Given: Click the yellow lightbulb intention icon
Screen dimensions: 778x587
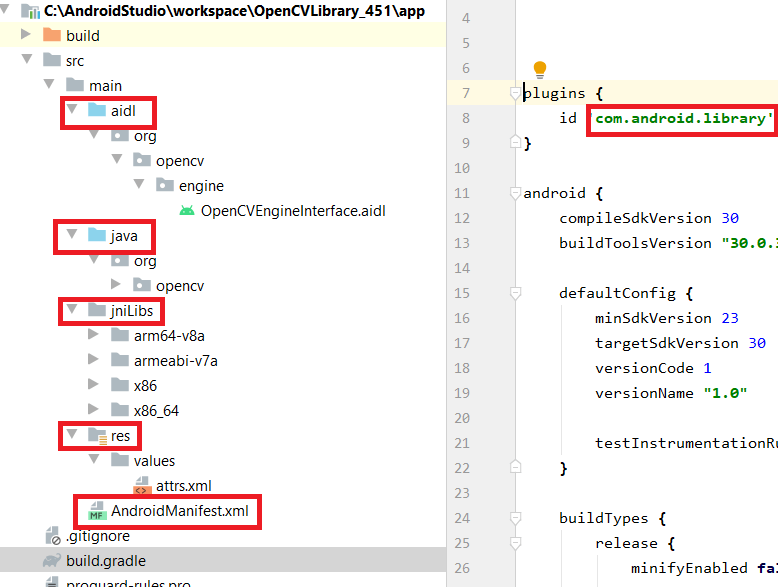Looking at the screenshot, I should [x=540, y=69].
